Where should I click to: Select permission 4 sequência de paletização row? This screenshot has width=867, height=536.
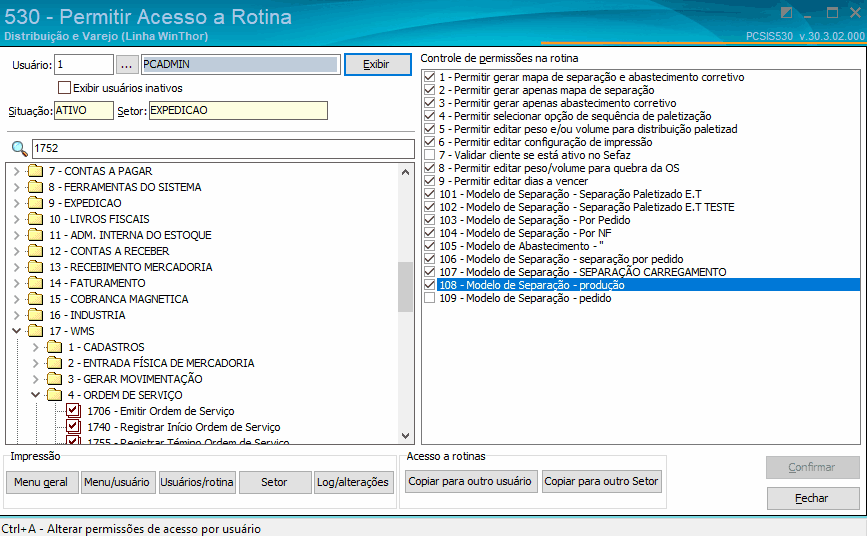[575, 116]
